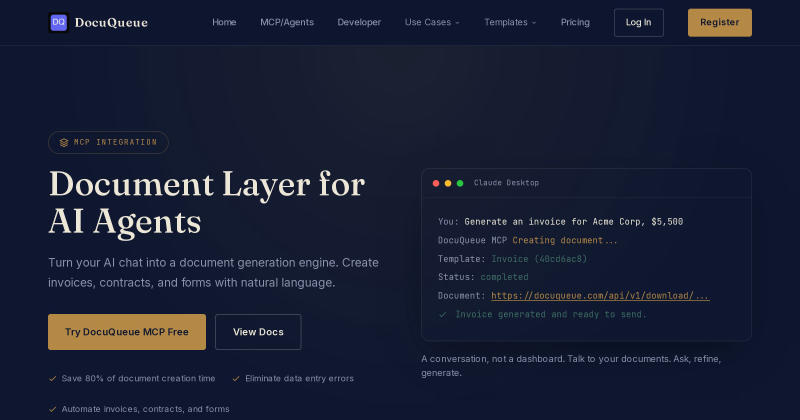Click 'A conversation, not a dashboard' caption
Image resolution: width=800 pixels, height=420 pixels.
[x=571, y=366]
